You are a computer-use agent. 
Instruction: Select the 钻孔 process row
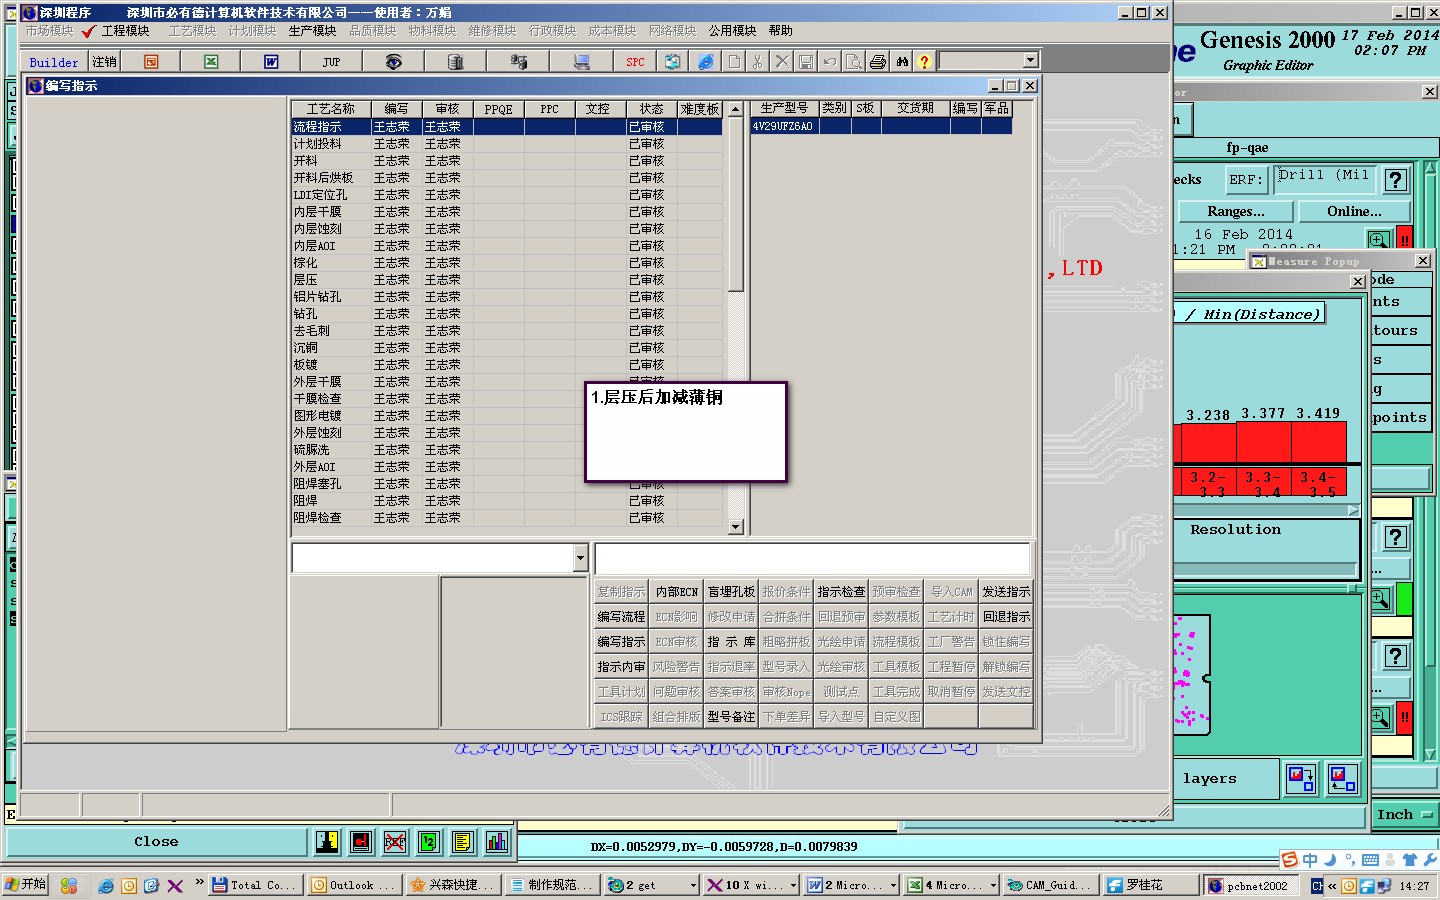pos(507,314)
